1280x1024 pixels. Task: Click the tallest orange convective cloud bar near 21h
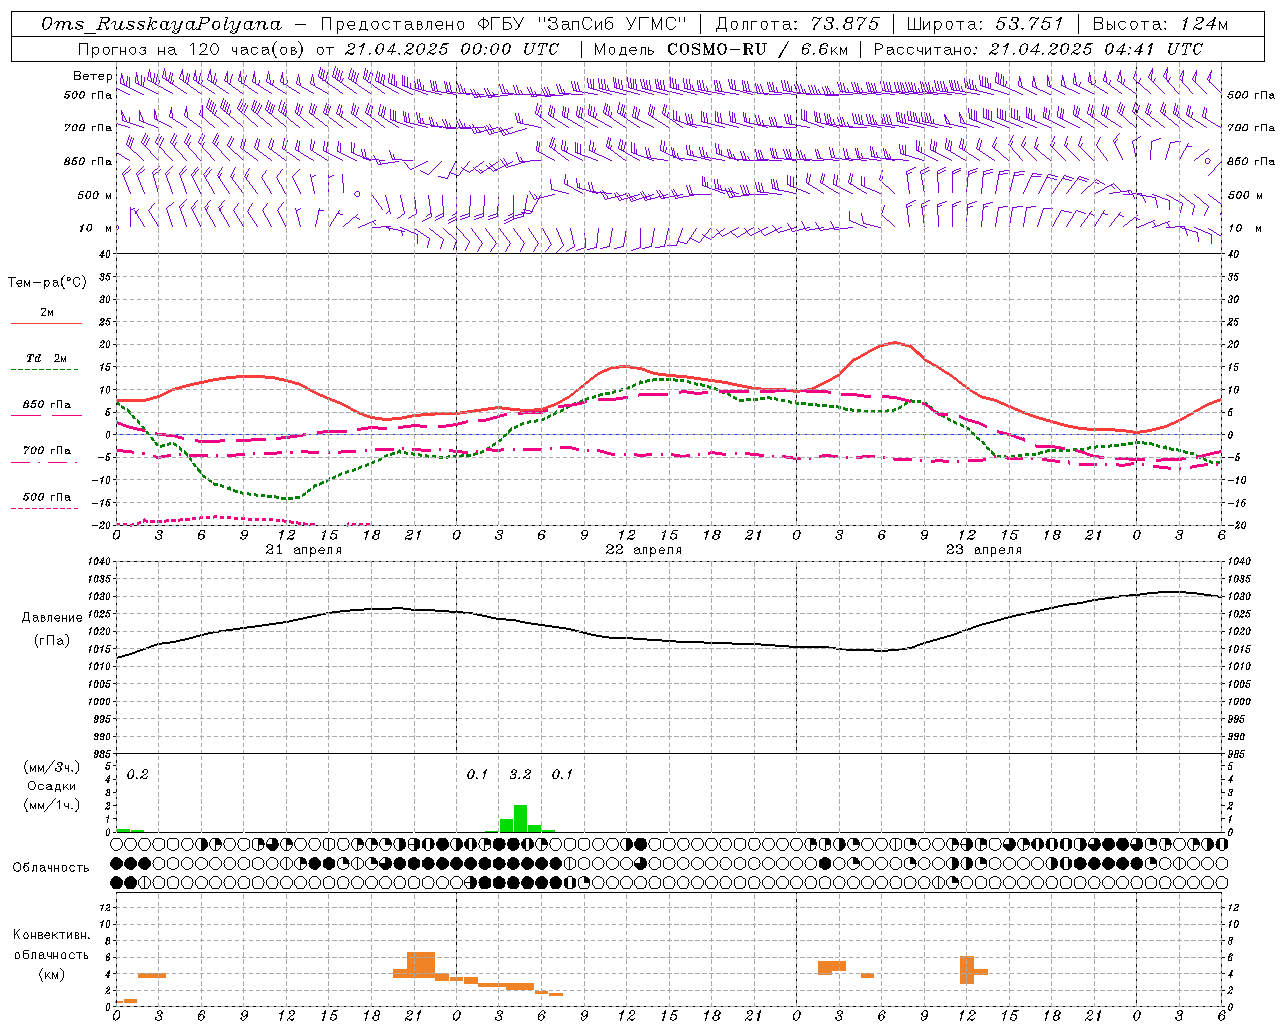tap(421, 965)
